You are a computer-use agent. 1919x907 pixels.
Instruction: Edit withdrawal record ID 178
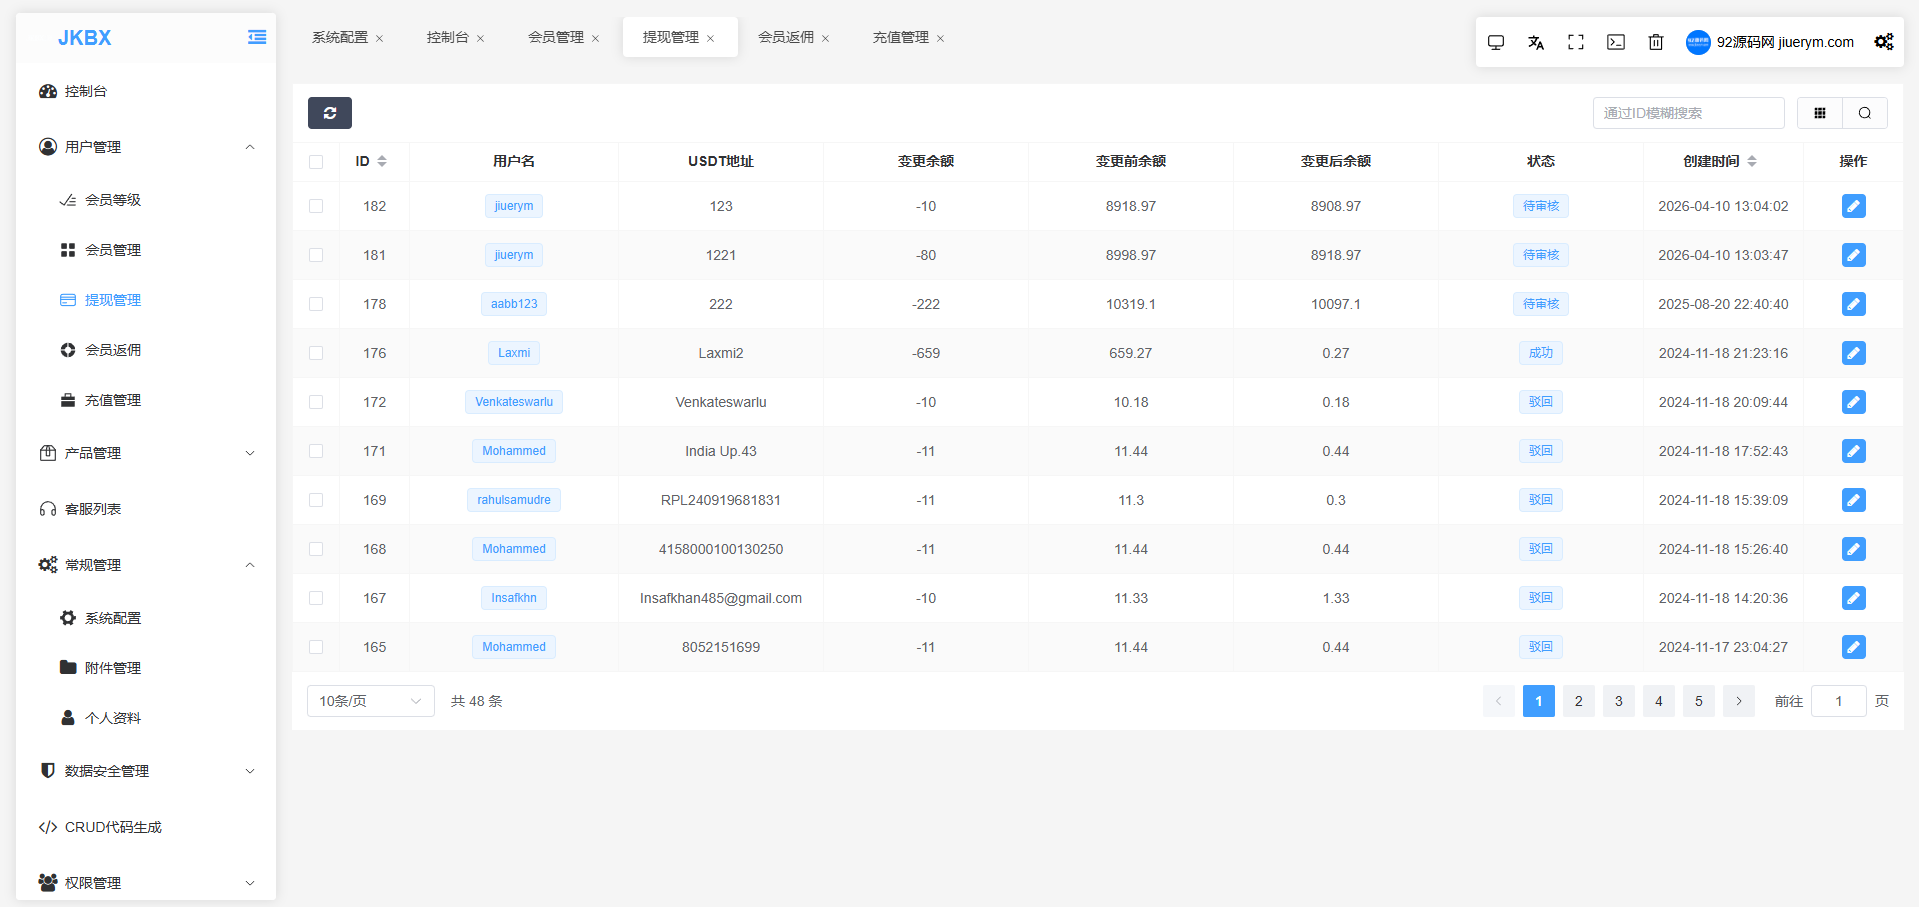tap(1853, 304)
